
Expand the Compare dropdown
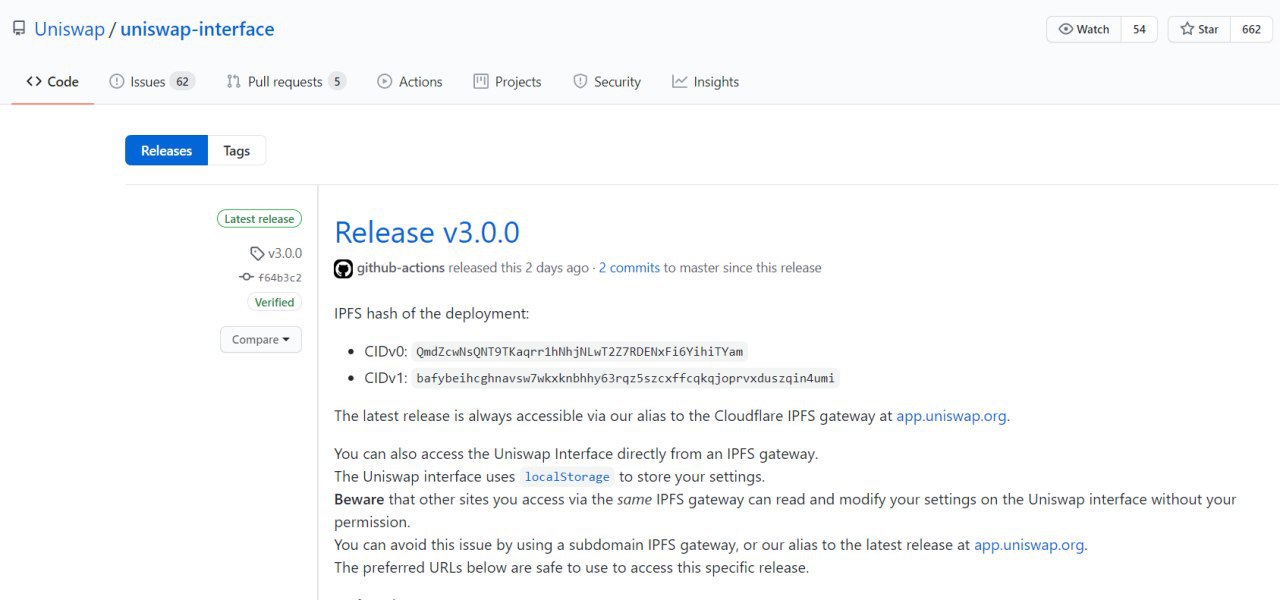coord(261,340)
